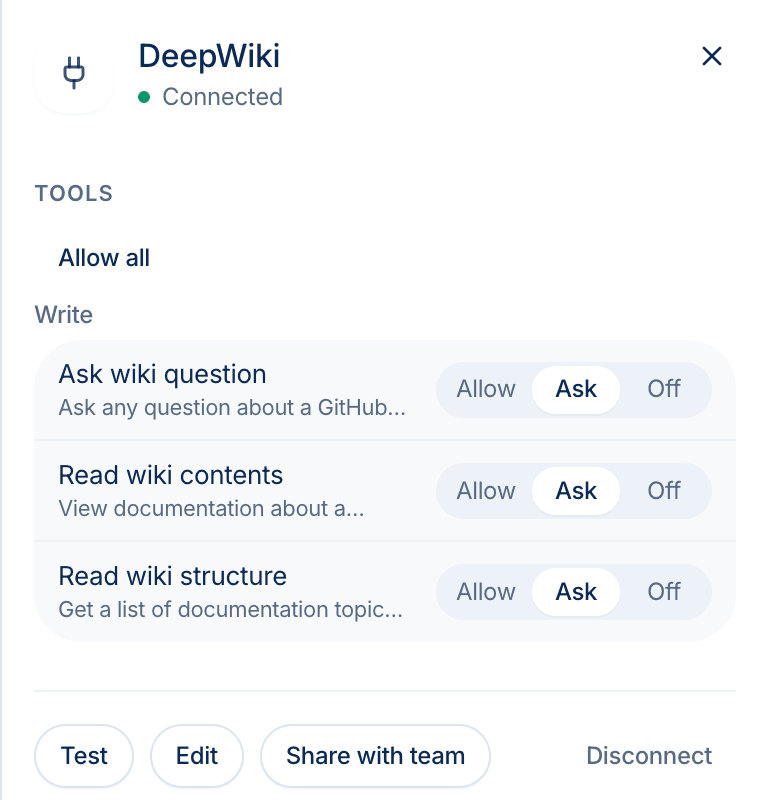
Task: Set Read wiki structure to Ask
Action: (576, 592)
